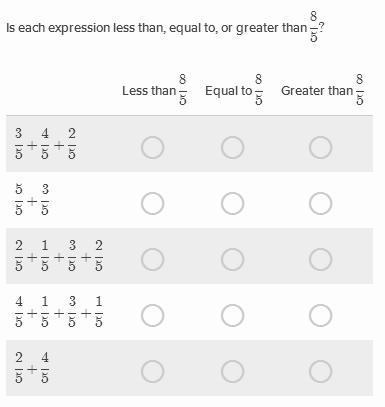
Task: Choose Equal to for 2/5+1/5+3/5+2/5 row
Action: pos(232,259)
